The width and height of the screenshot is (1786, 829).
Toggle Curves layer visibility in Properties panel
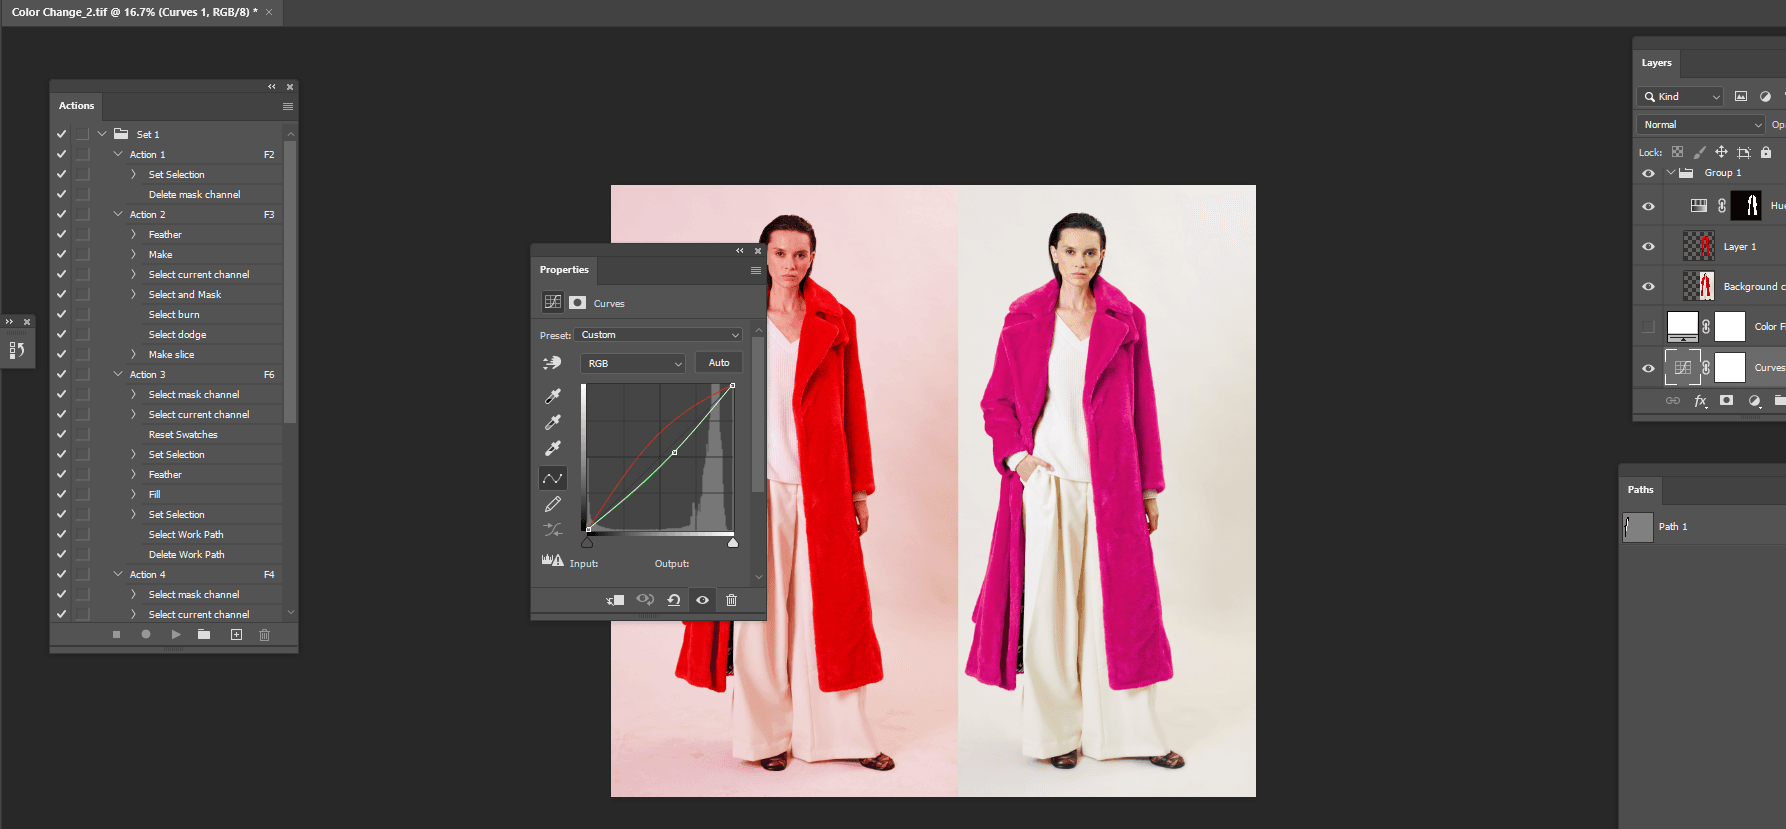702,600
